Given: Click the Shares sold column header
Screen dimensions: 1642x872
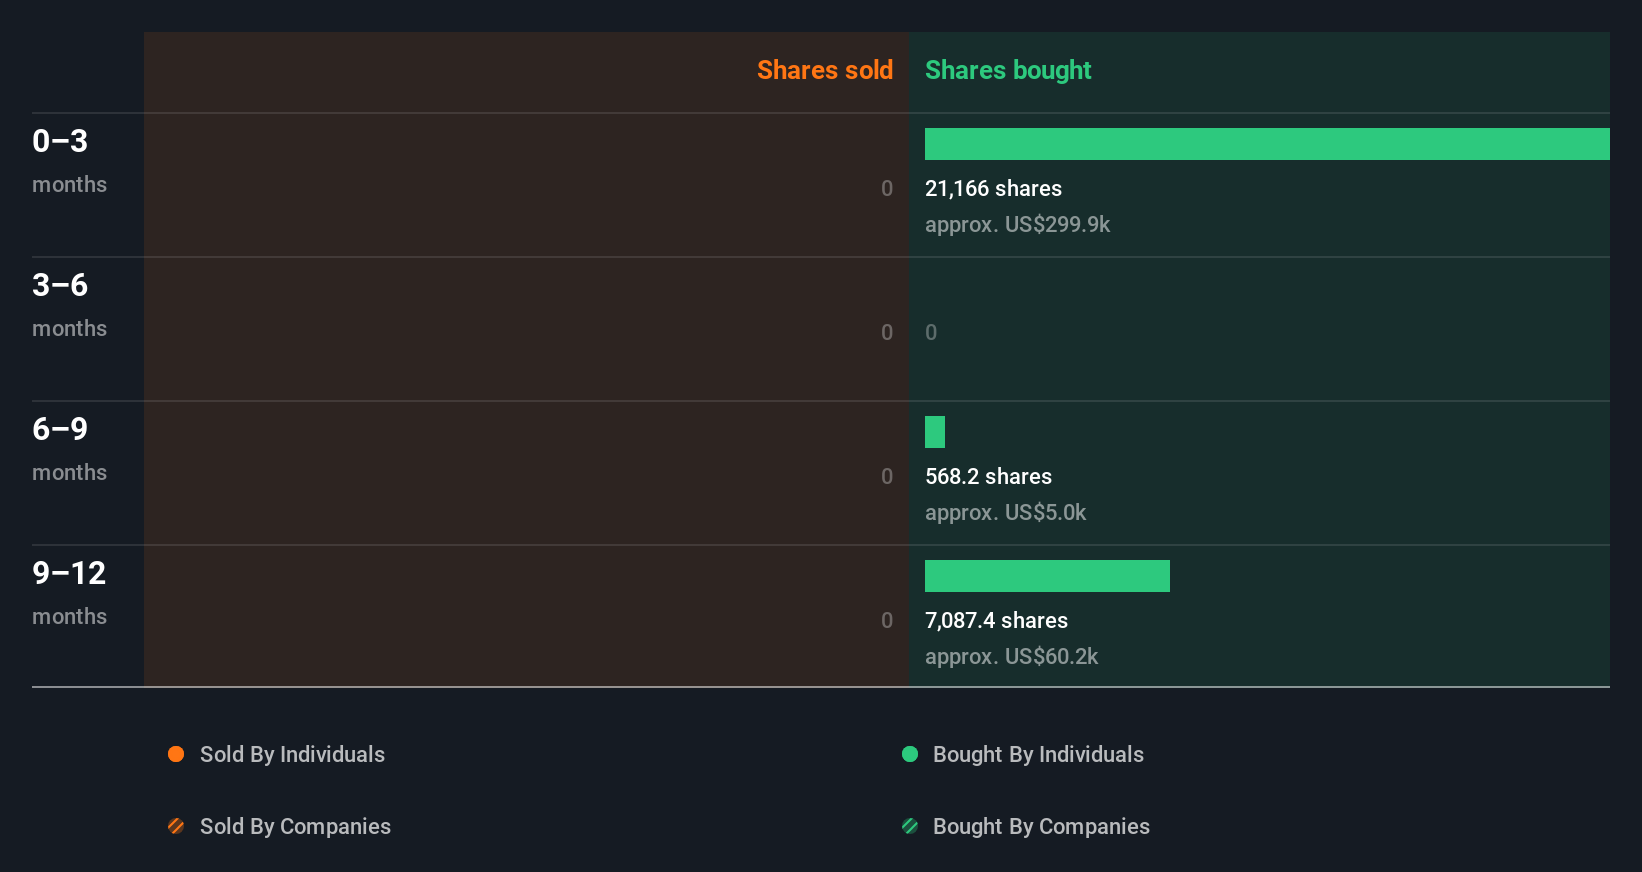Looking at the screenshot, I should pyautogui.click(x=825, y=70).
